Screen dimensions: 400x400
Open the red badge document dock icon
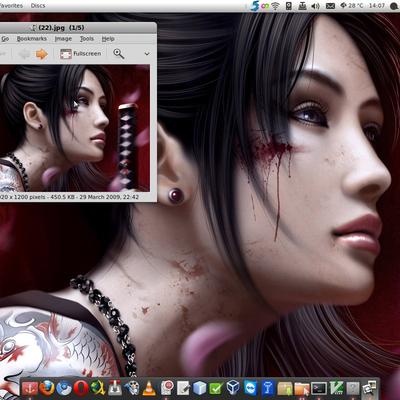click(x=166, y=388)
